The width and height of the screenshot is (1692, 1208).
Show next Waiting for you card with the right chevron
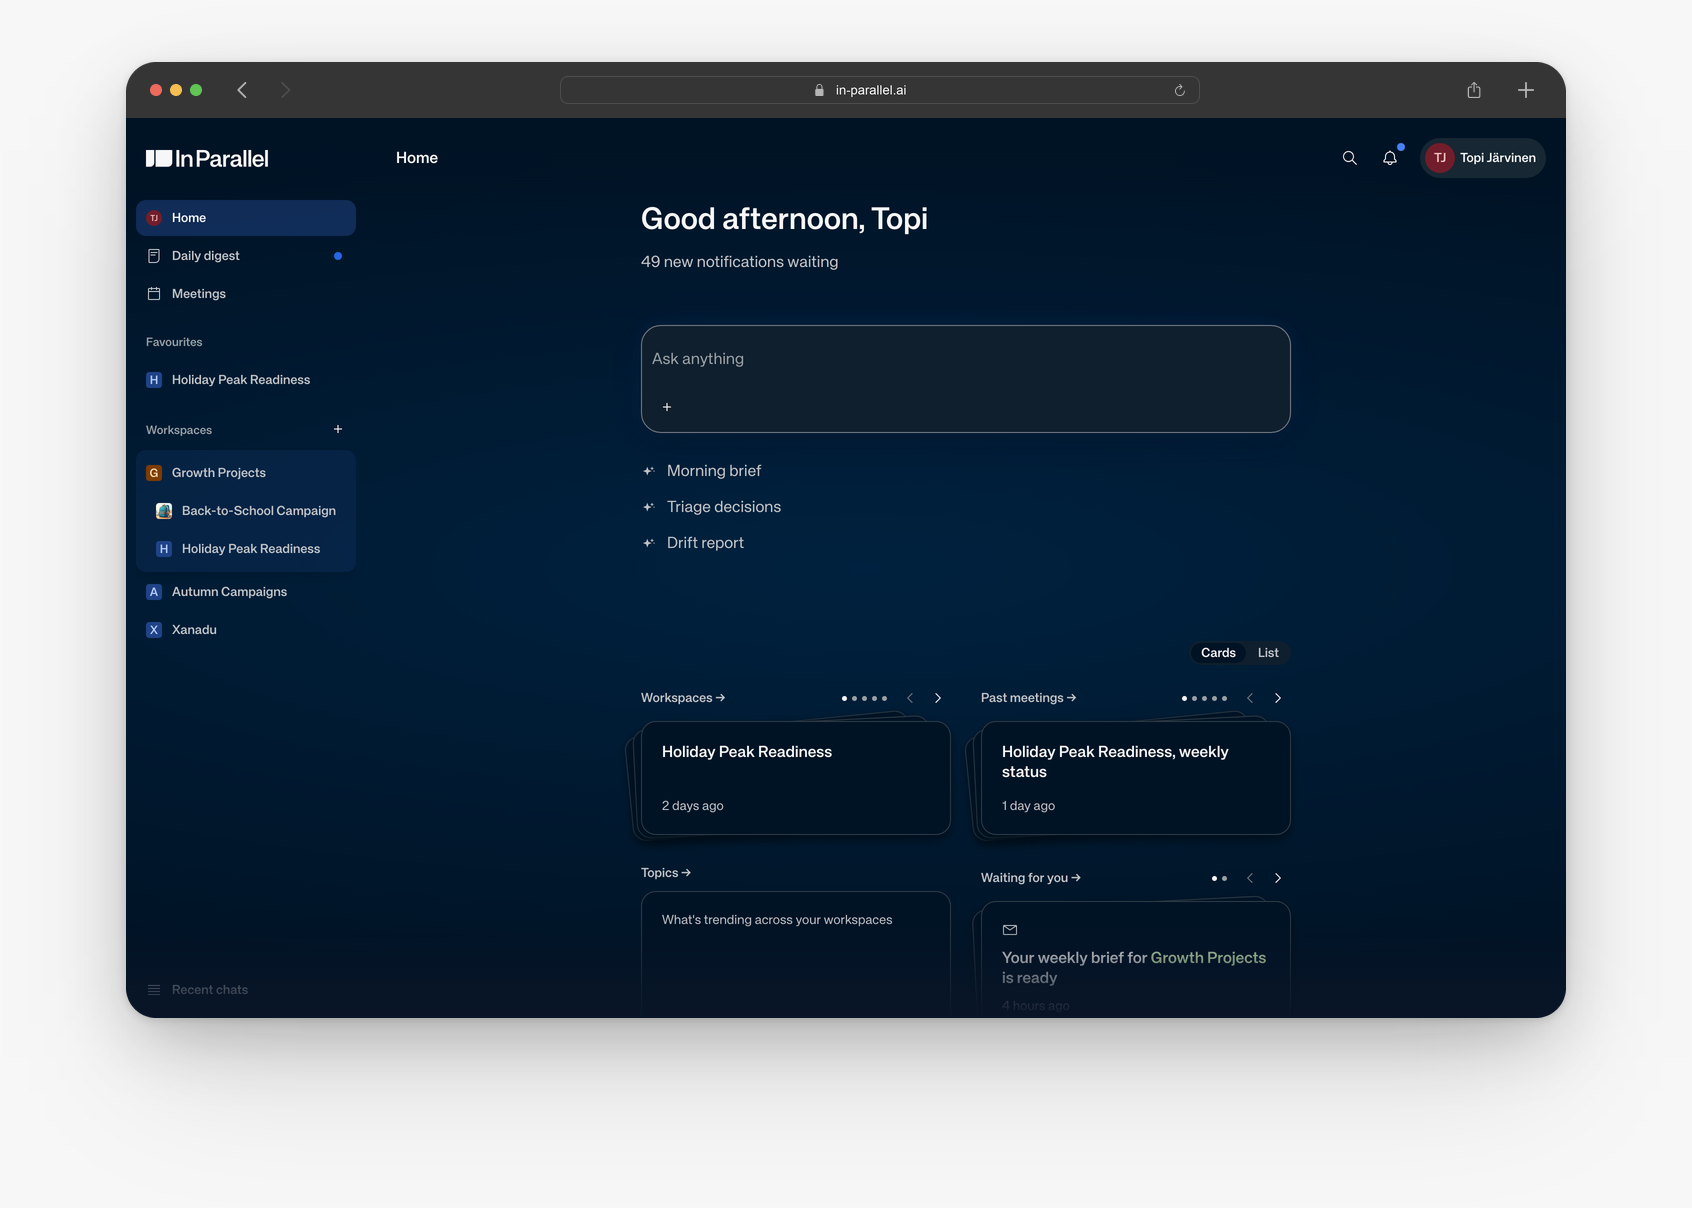pyautogui.click(x=1278, y=878)
